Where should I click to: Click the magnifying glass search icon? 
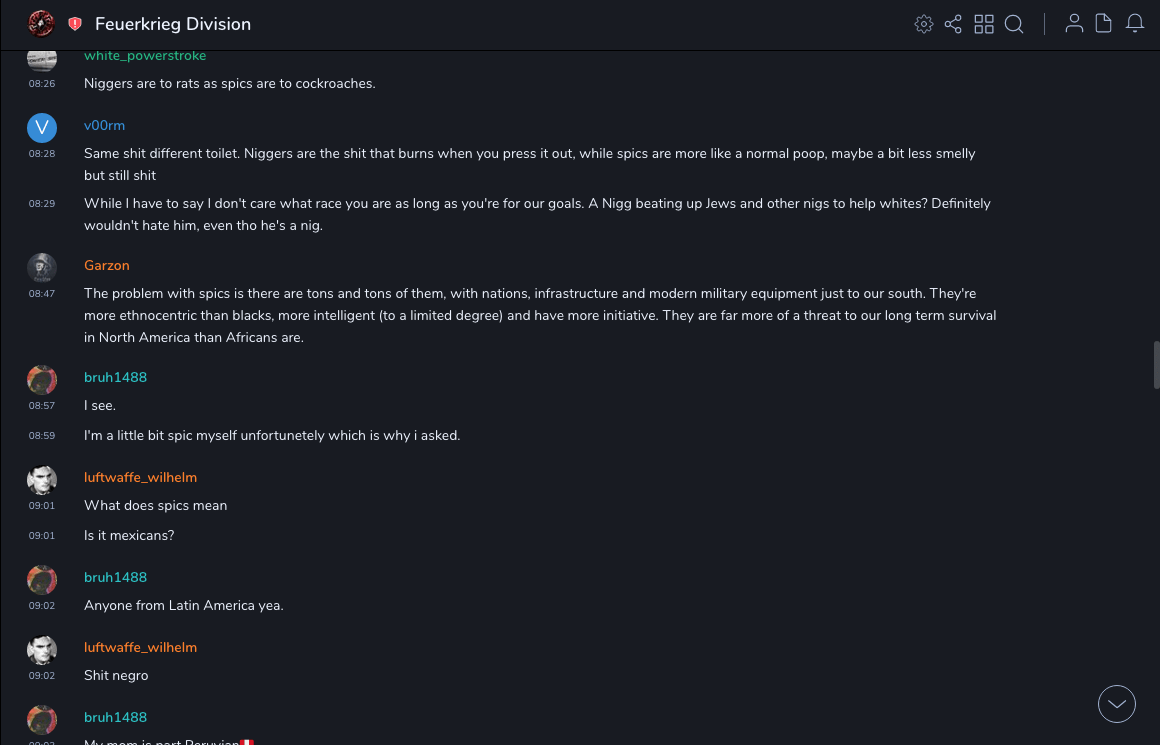coord(1014,24)
